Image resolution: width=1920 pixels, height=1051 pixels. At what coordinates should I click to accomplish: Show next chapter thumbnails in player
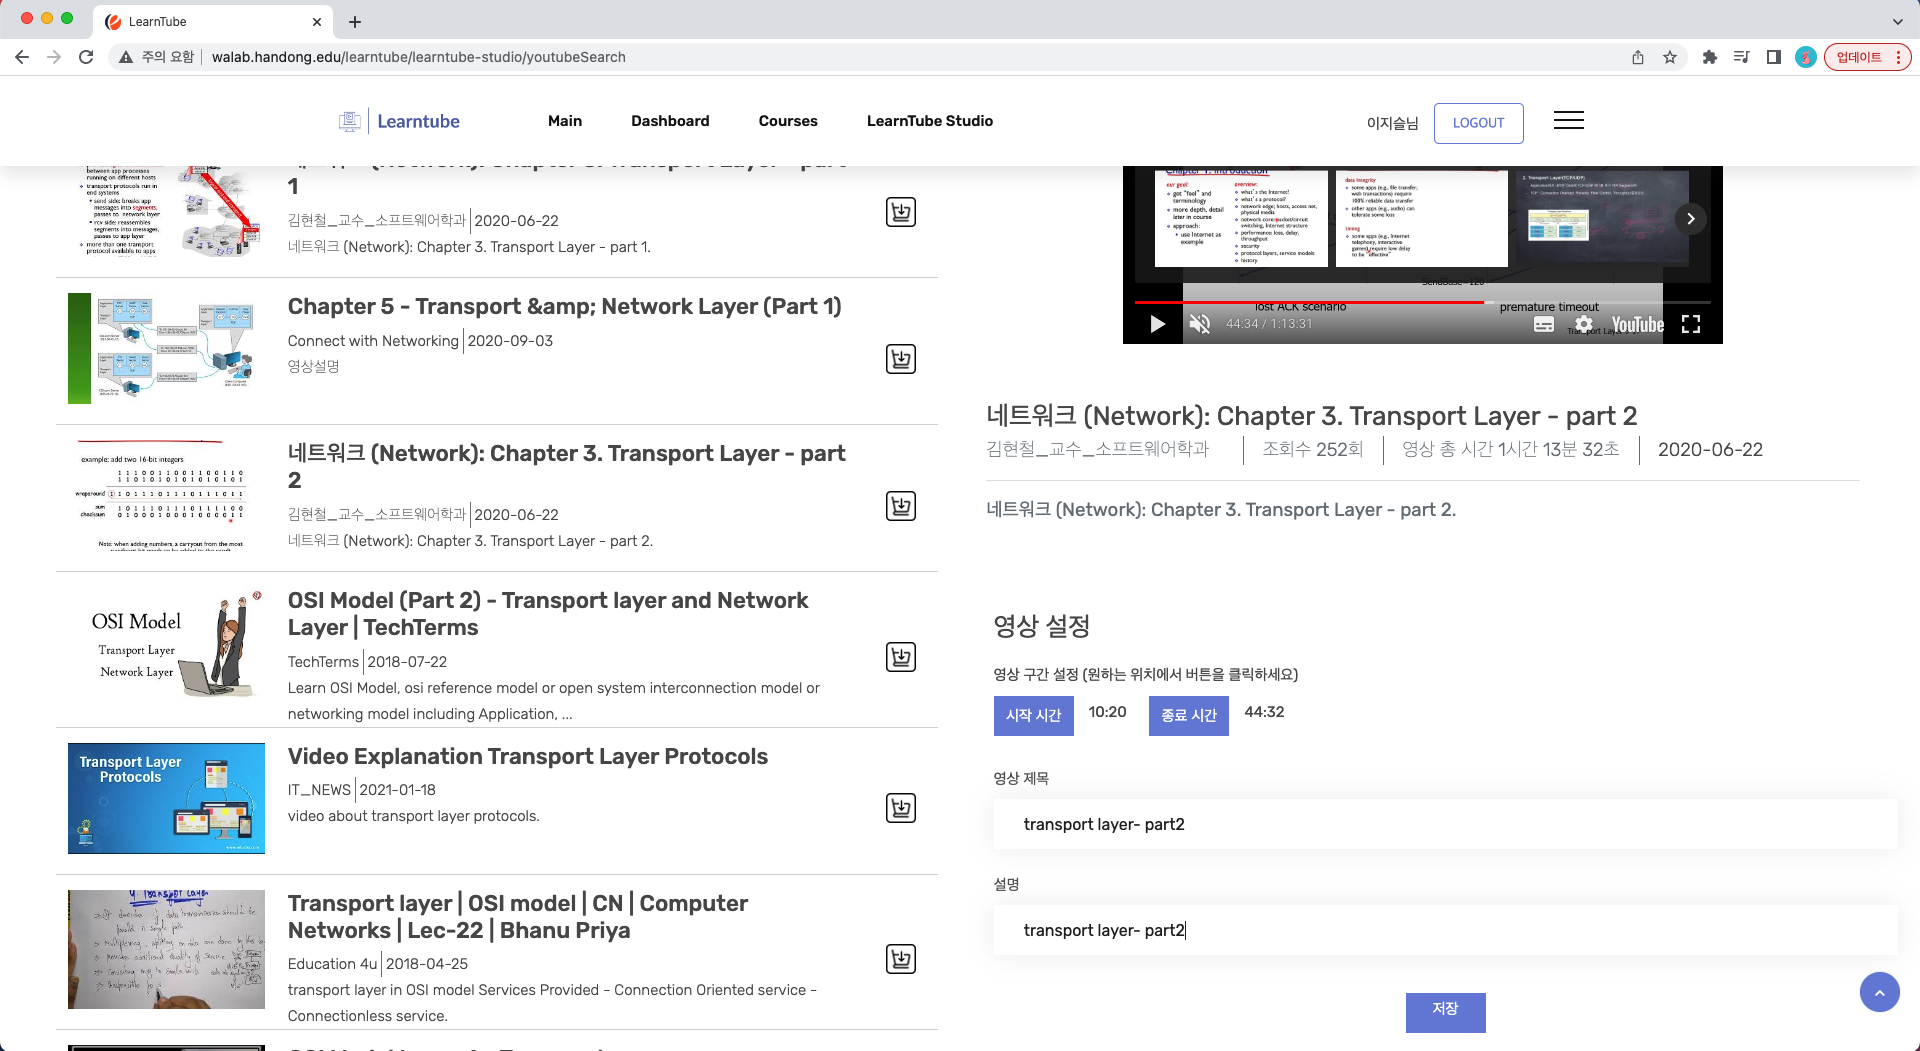pos(1690,219)
